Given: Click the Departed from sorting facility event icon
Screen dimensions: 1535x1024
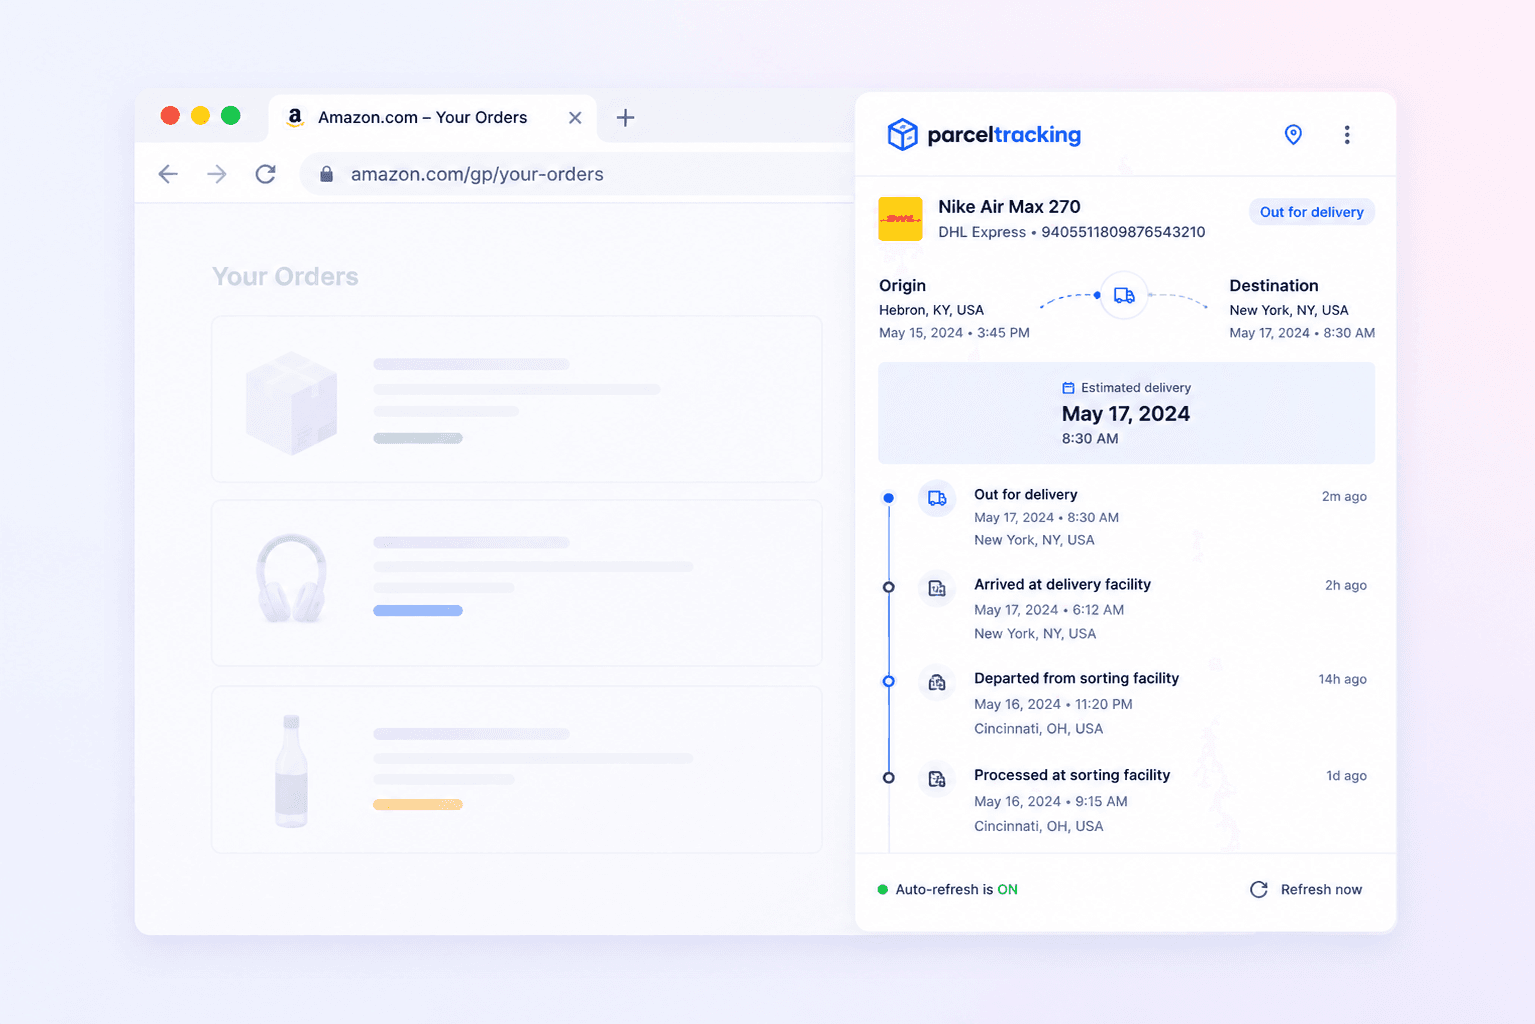Looking at the screenshot, I should tap(937, 682).
